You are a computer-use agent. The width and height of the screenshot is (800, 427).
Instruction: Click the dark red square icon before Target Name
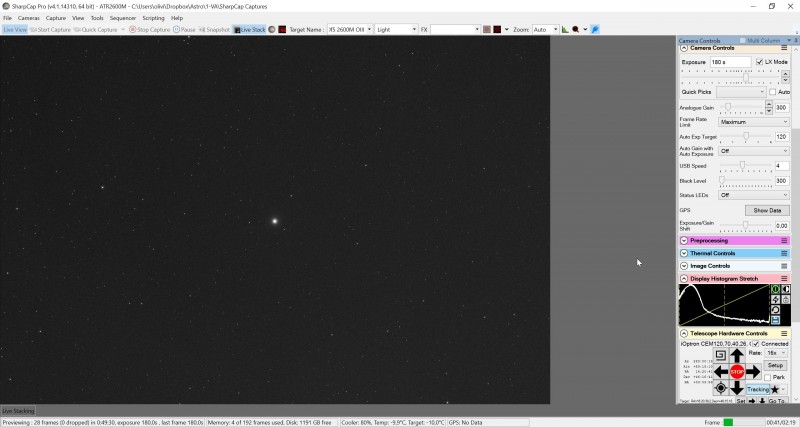point(282,30)
